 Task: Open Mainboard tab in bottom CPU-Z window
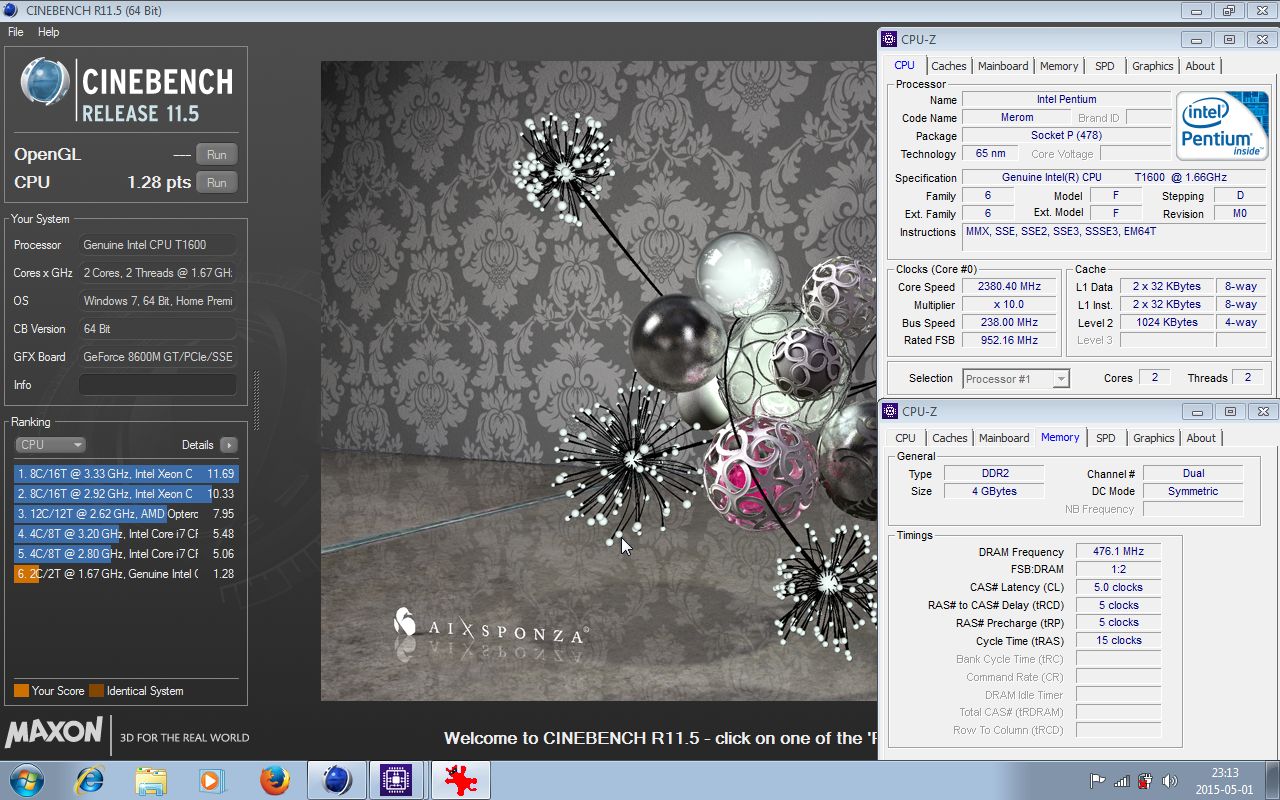1004,438
